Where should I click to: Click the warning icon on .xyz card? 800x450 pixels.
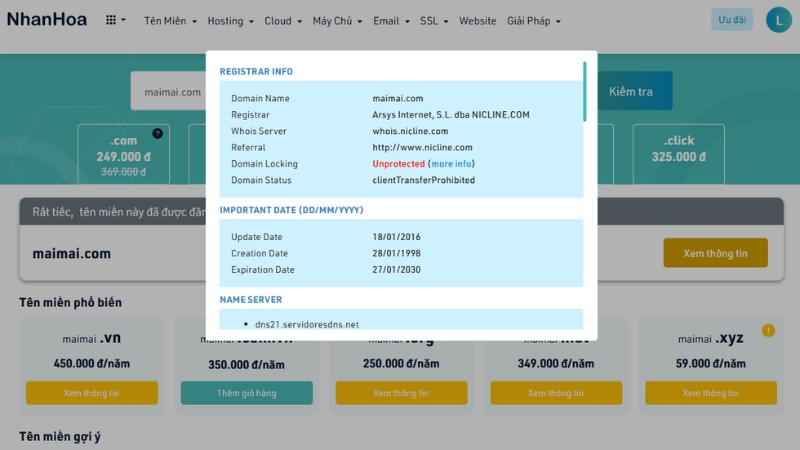(x=768, y=331)
